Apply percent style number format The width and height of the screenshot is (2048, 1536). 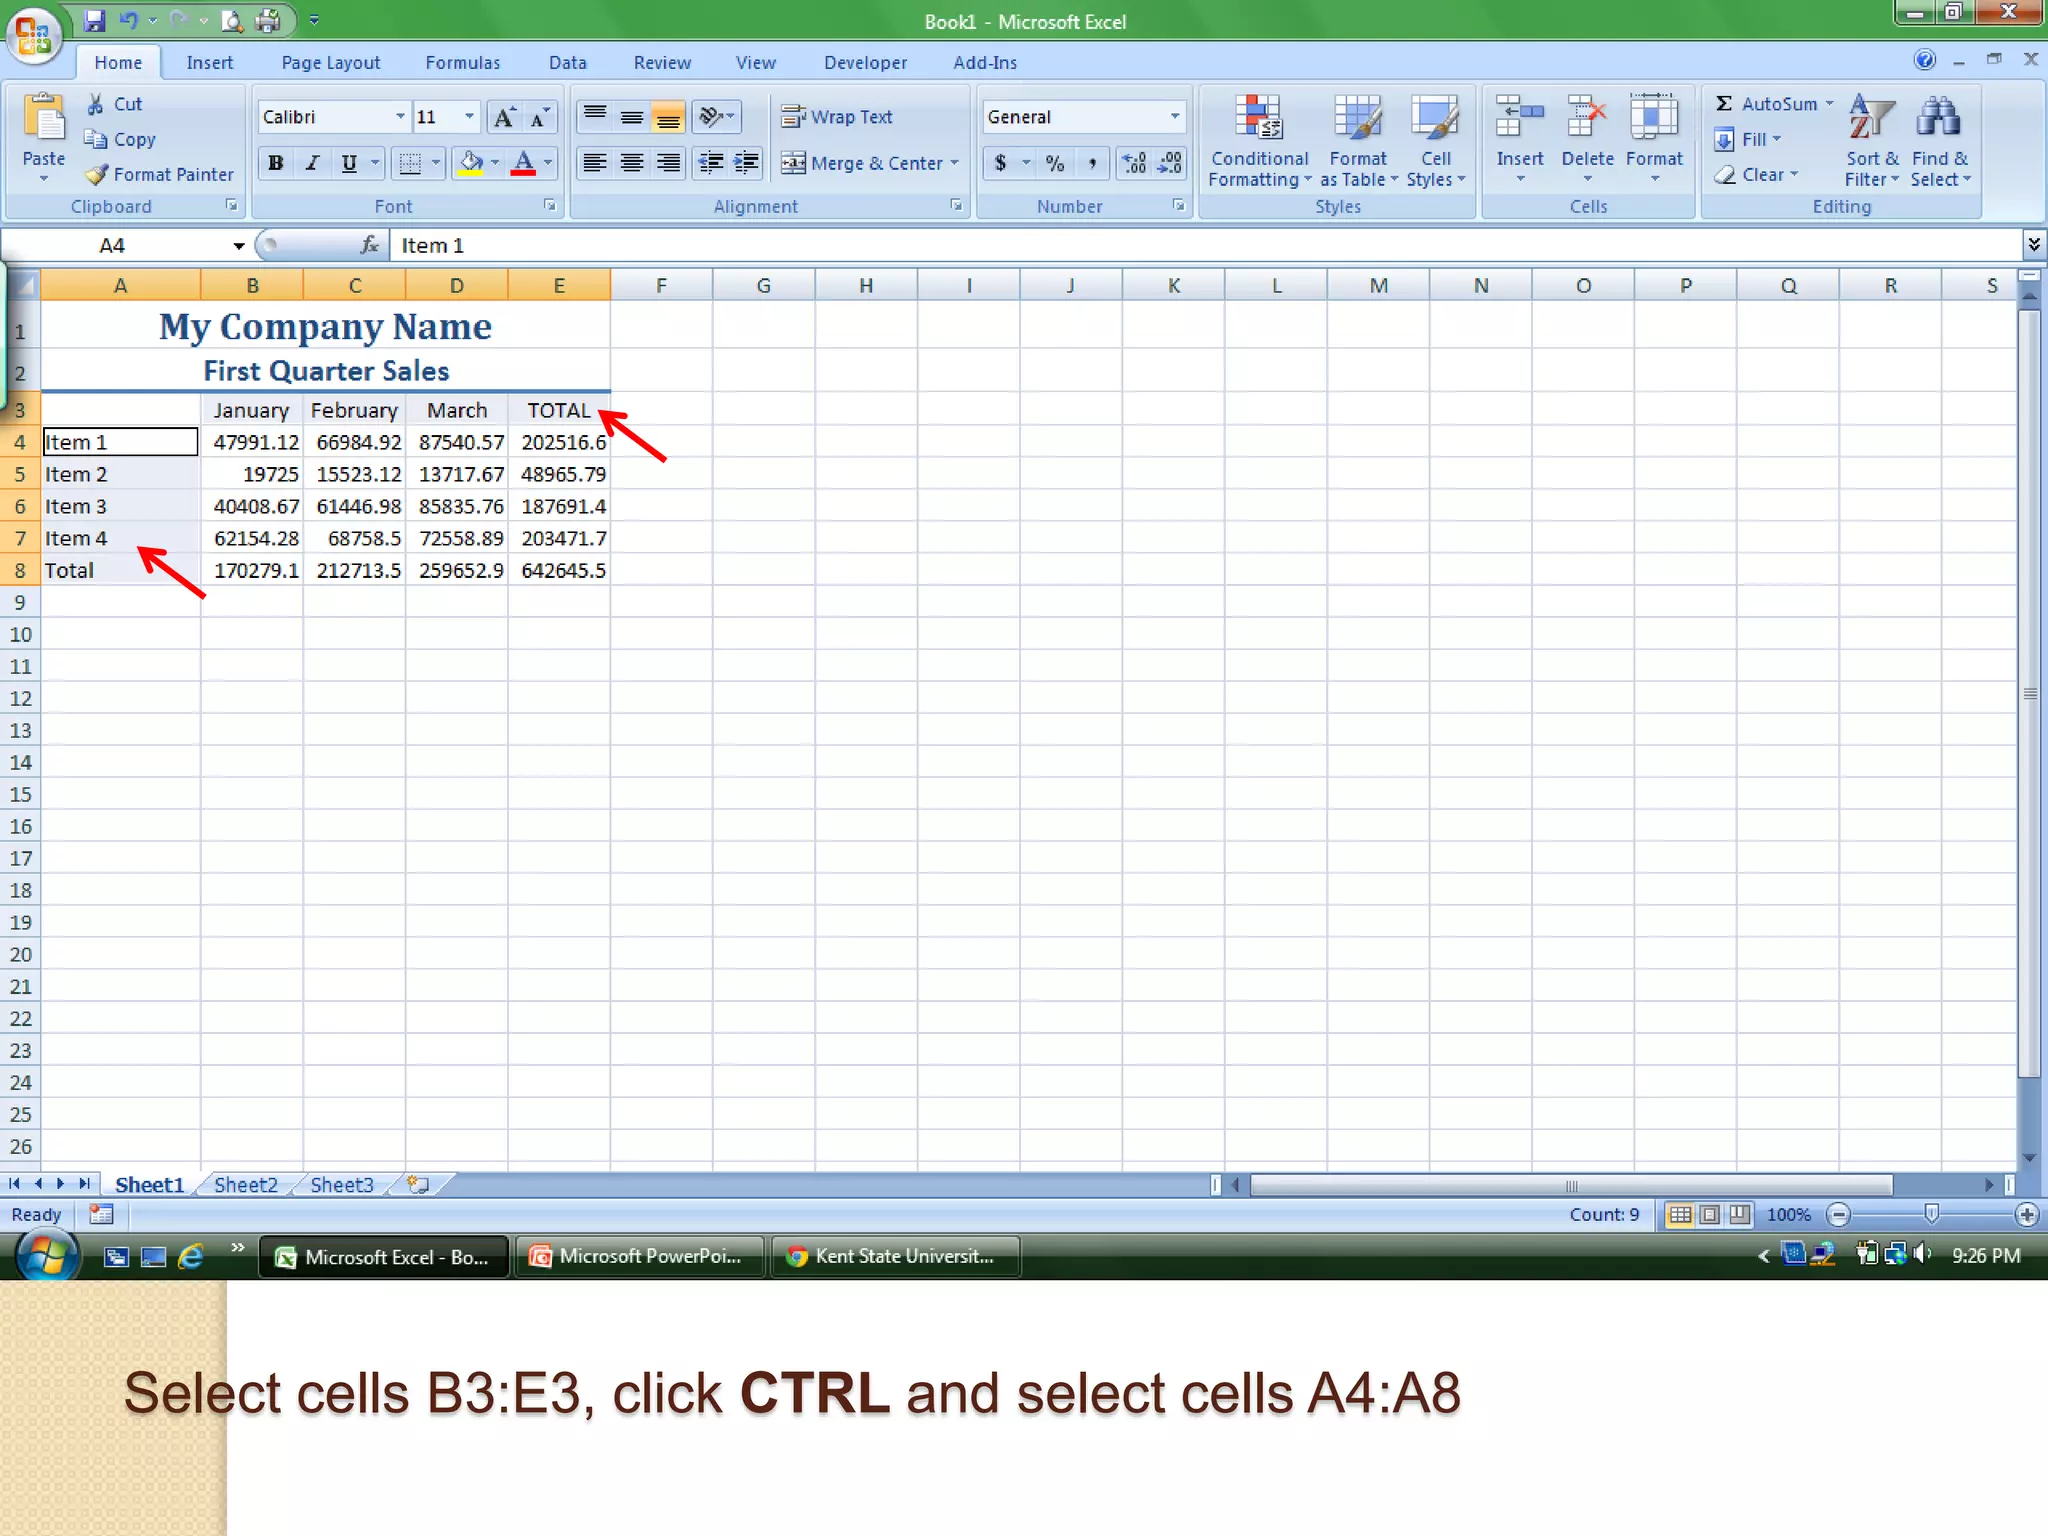tap(1055, 163)
